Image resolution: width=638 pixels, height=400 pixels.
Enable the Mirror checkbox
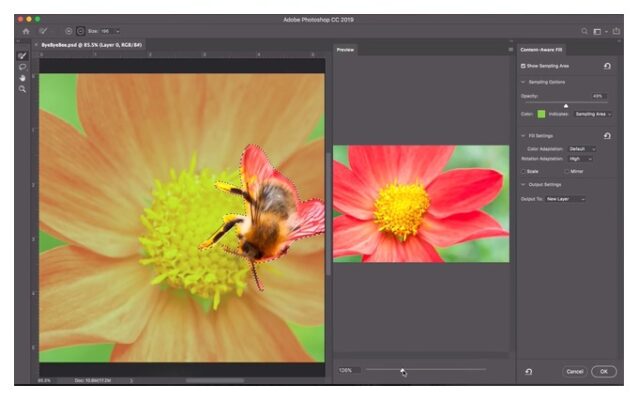tap(567, 171)
